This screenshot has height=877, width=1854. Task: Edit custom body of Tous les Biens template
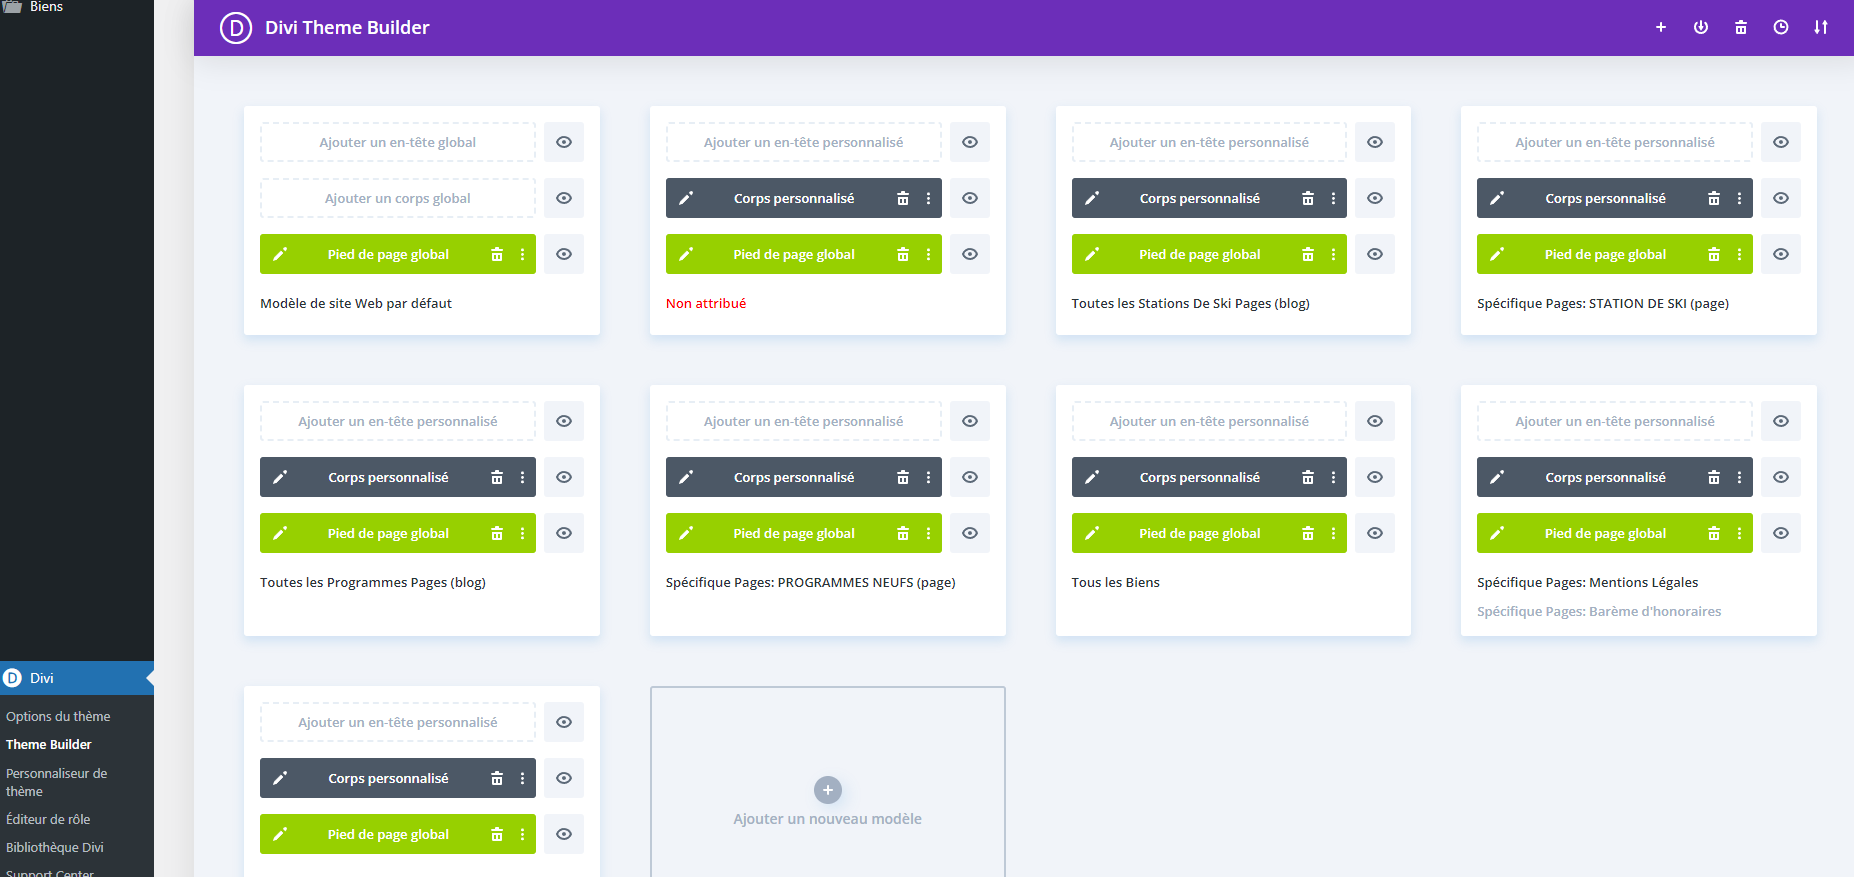[1092, 477]
